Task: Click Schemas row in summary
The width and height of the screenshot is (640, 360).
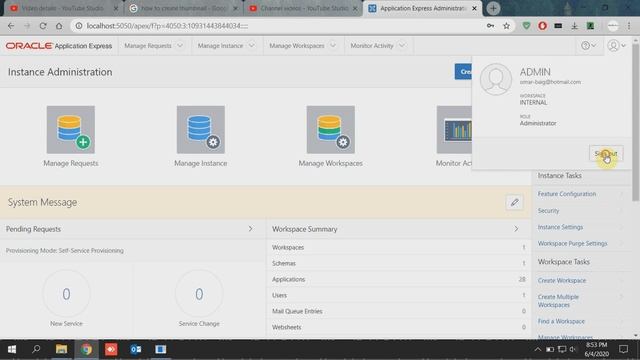Action: [399, 263]
